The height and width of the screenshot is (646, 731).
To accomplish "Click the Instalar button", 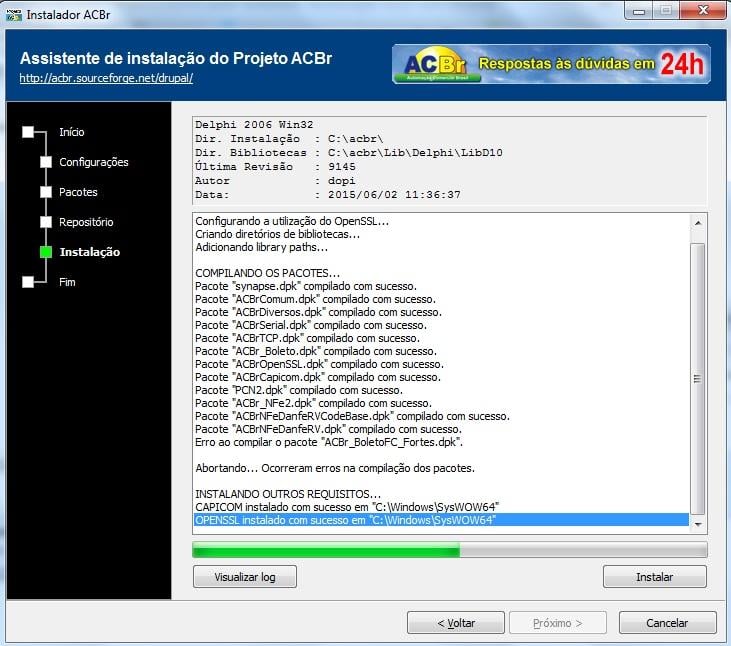I will tap(655, 577).
